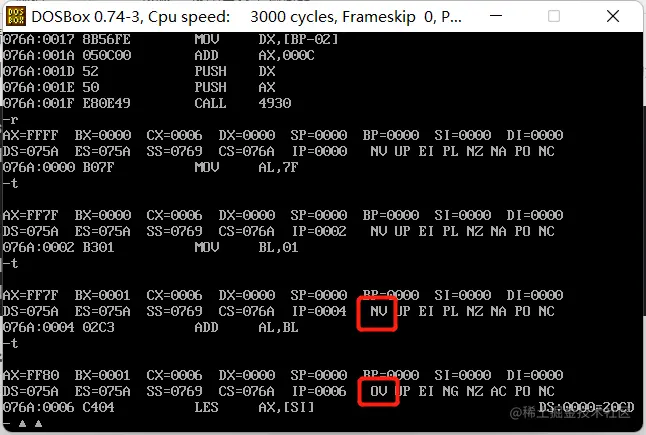Close the DOSBox window
The height and width of the screenshot is (435, 646).
(x=613, y=16)
